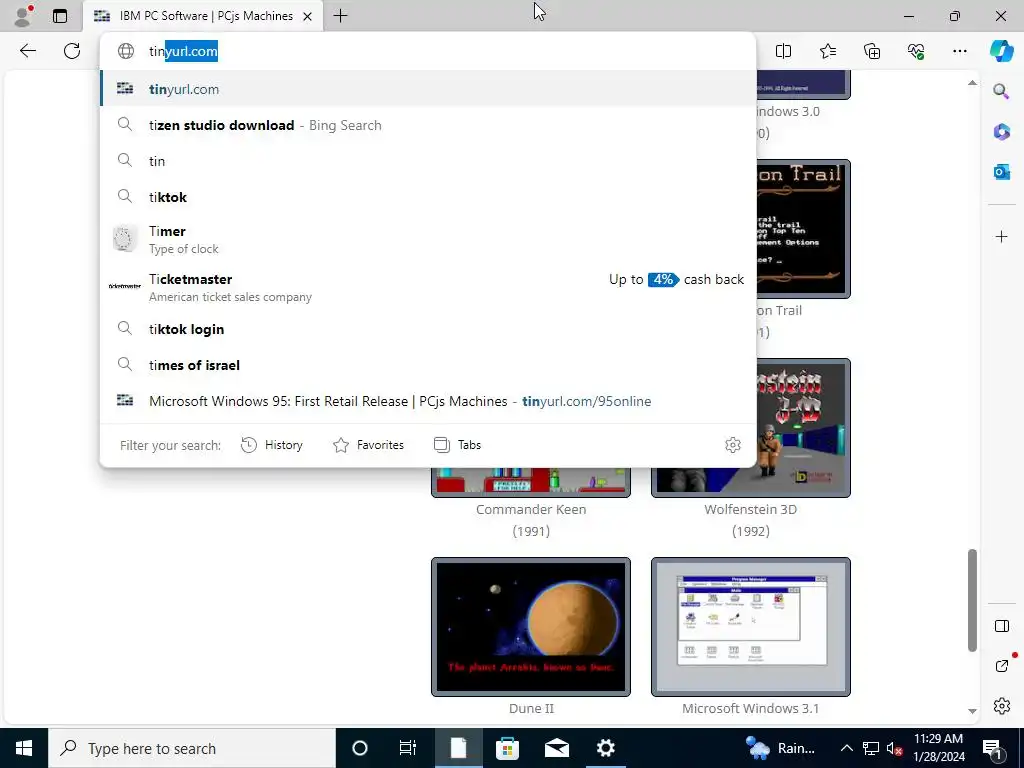The image size is (1024, 768).
Task: Open Collections icon in toolbar
Action: pos(872,51)
